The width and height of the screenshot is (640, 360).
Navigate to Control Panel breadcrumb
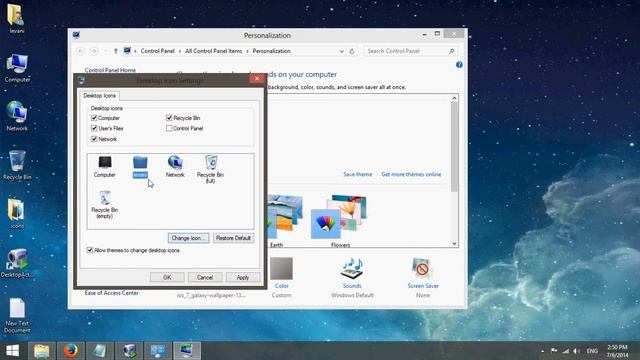point(158,51)
